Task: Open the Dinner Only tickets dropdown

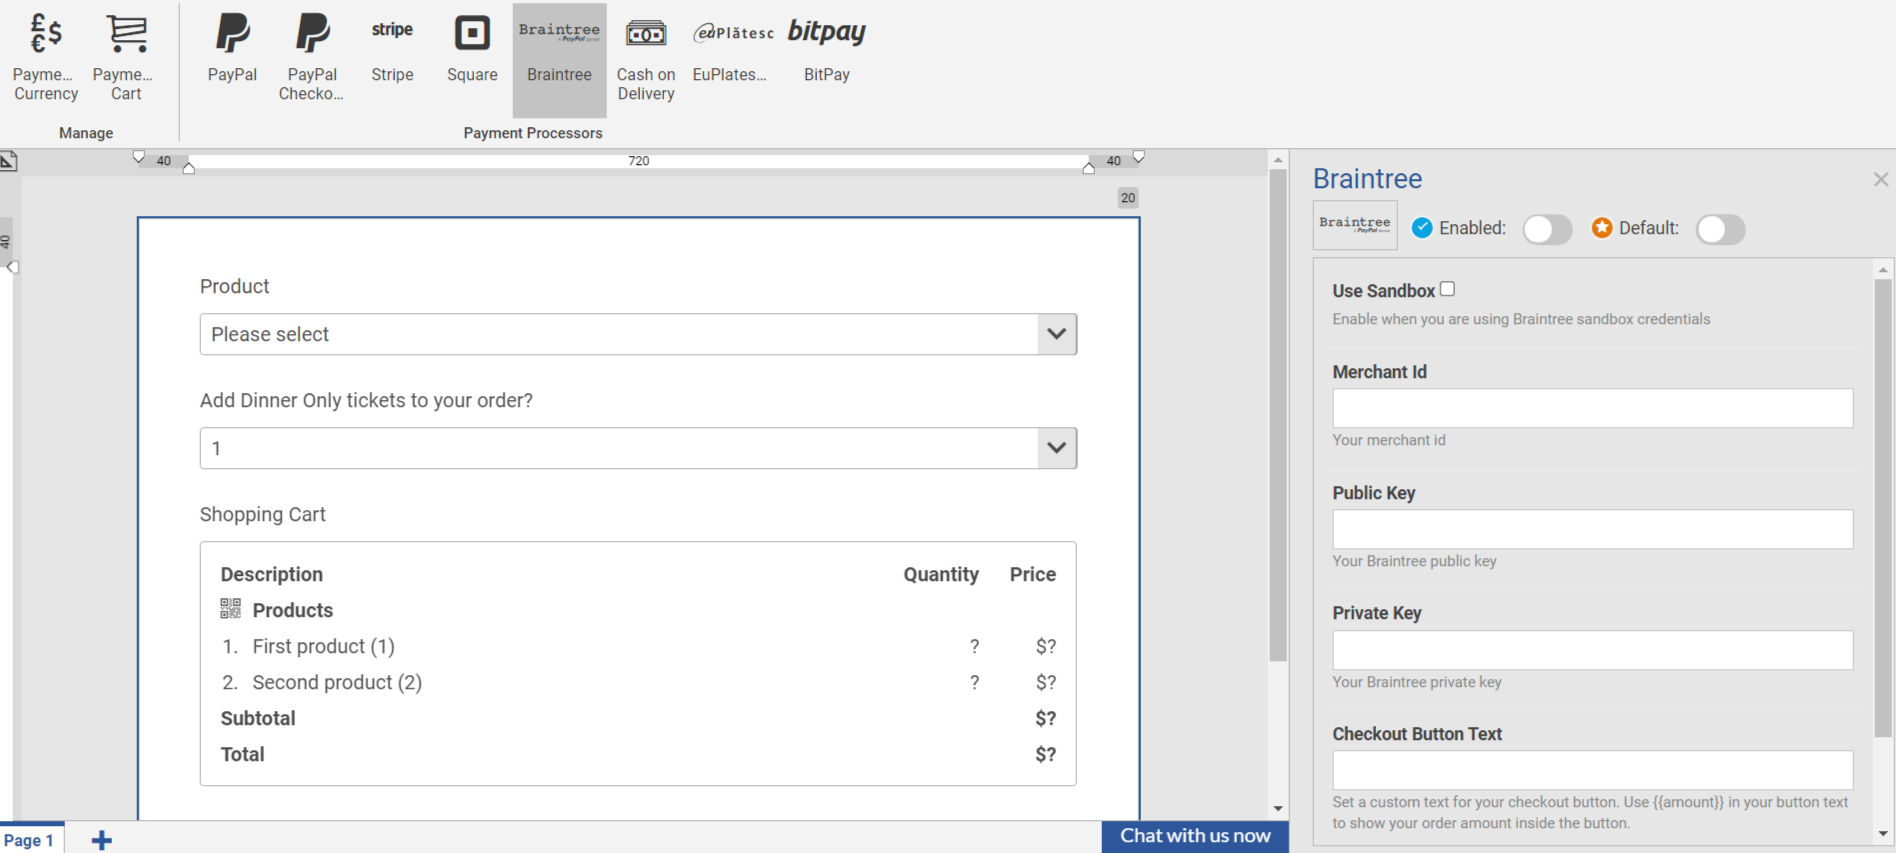Action: 638,448
